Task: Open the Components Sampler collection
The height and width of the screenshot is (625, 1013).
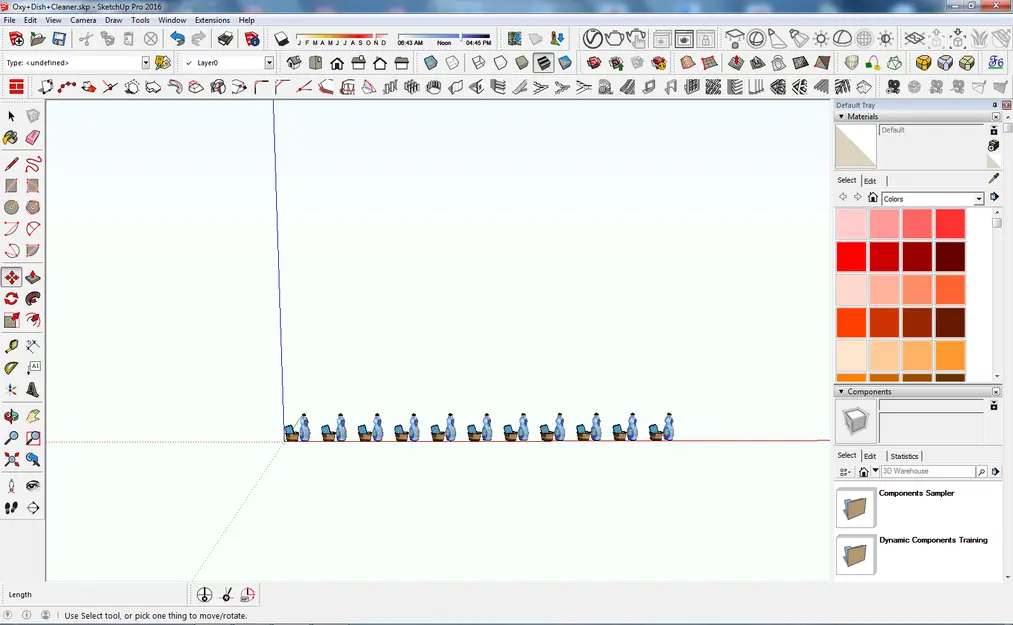Action: (x=856, y=507)
